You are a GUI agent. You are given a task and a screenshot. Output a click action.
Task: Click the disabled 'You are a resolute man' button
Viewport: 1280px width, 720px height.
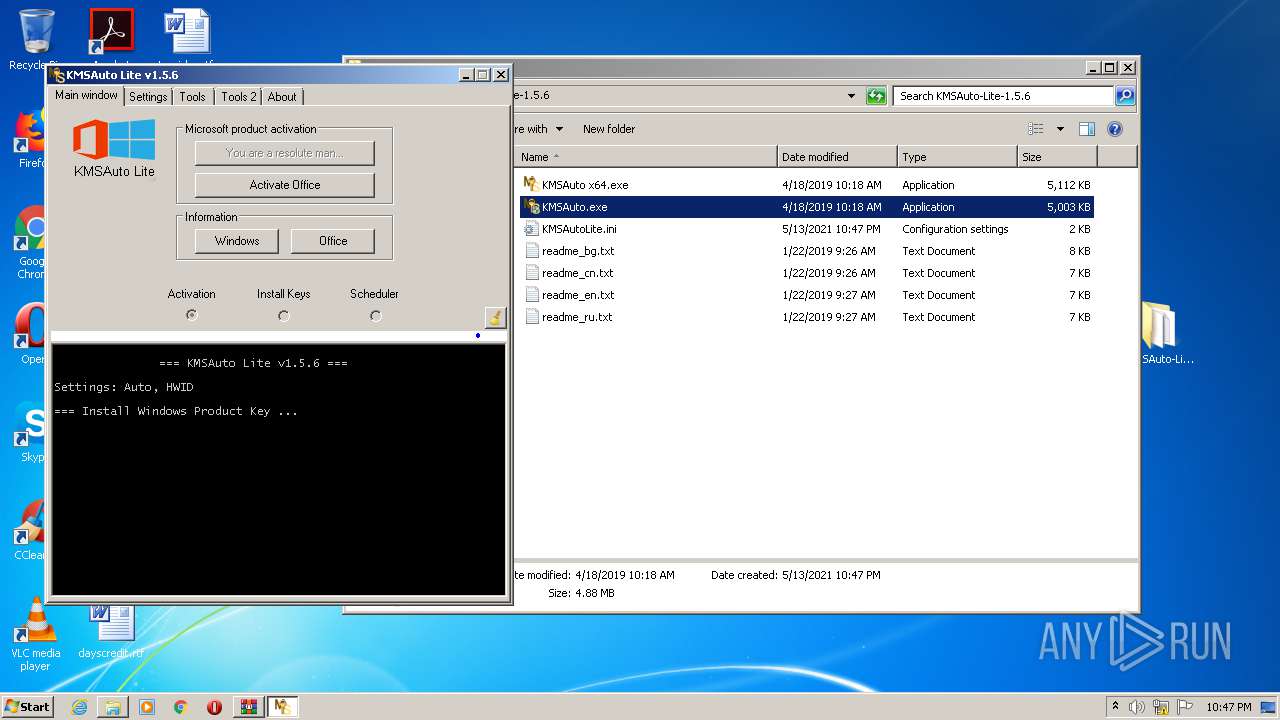(285, 153)
